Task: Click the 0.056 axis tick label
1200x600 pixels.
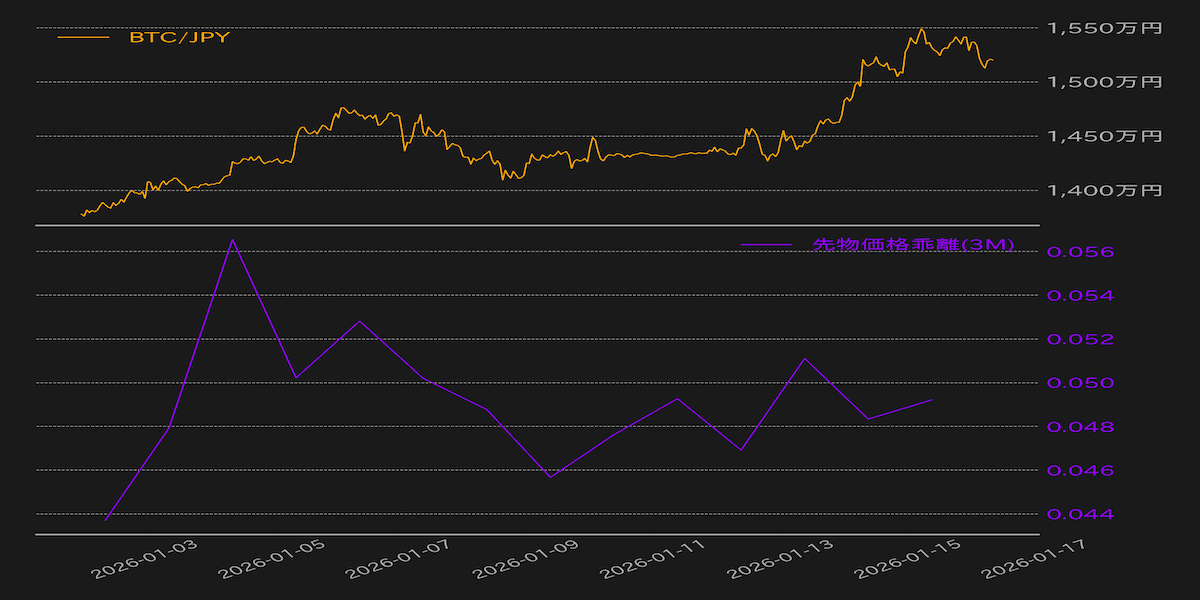Action: pyautogui.click(x=1079, y=252)
